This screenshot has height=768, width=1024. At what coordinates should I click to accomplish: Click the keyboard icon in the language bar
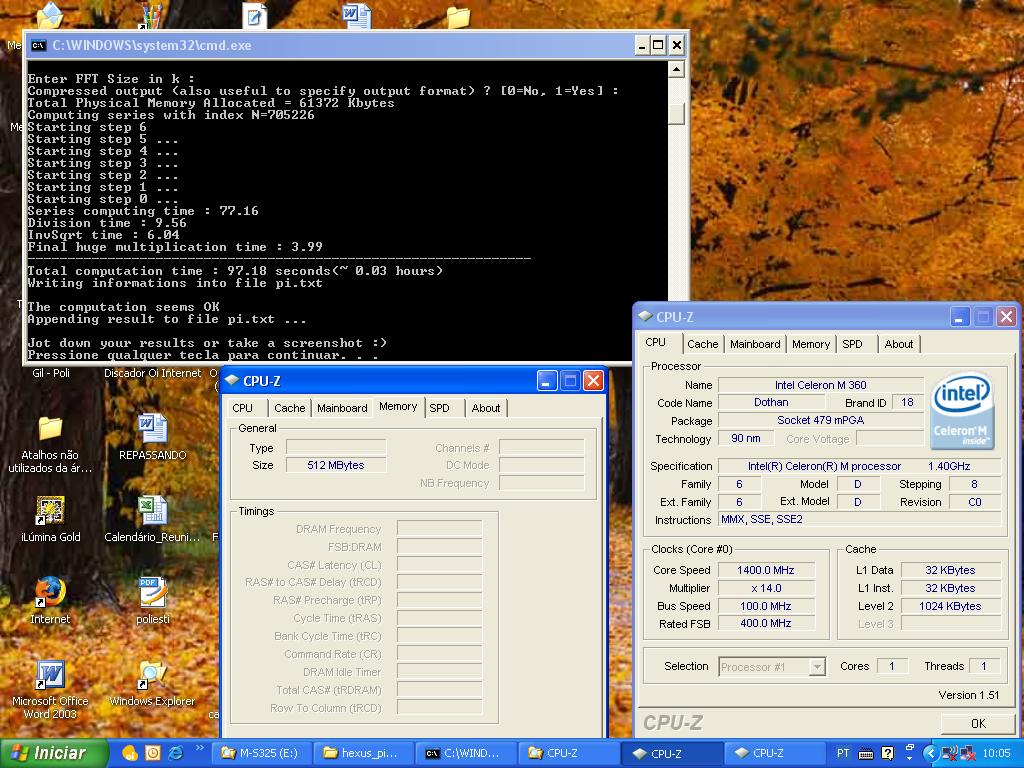coord(866,754)
